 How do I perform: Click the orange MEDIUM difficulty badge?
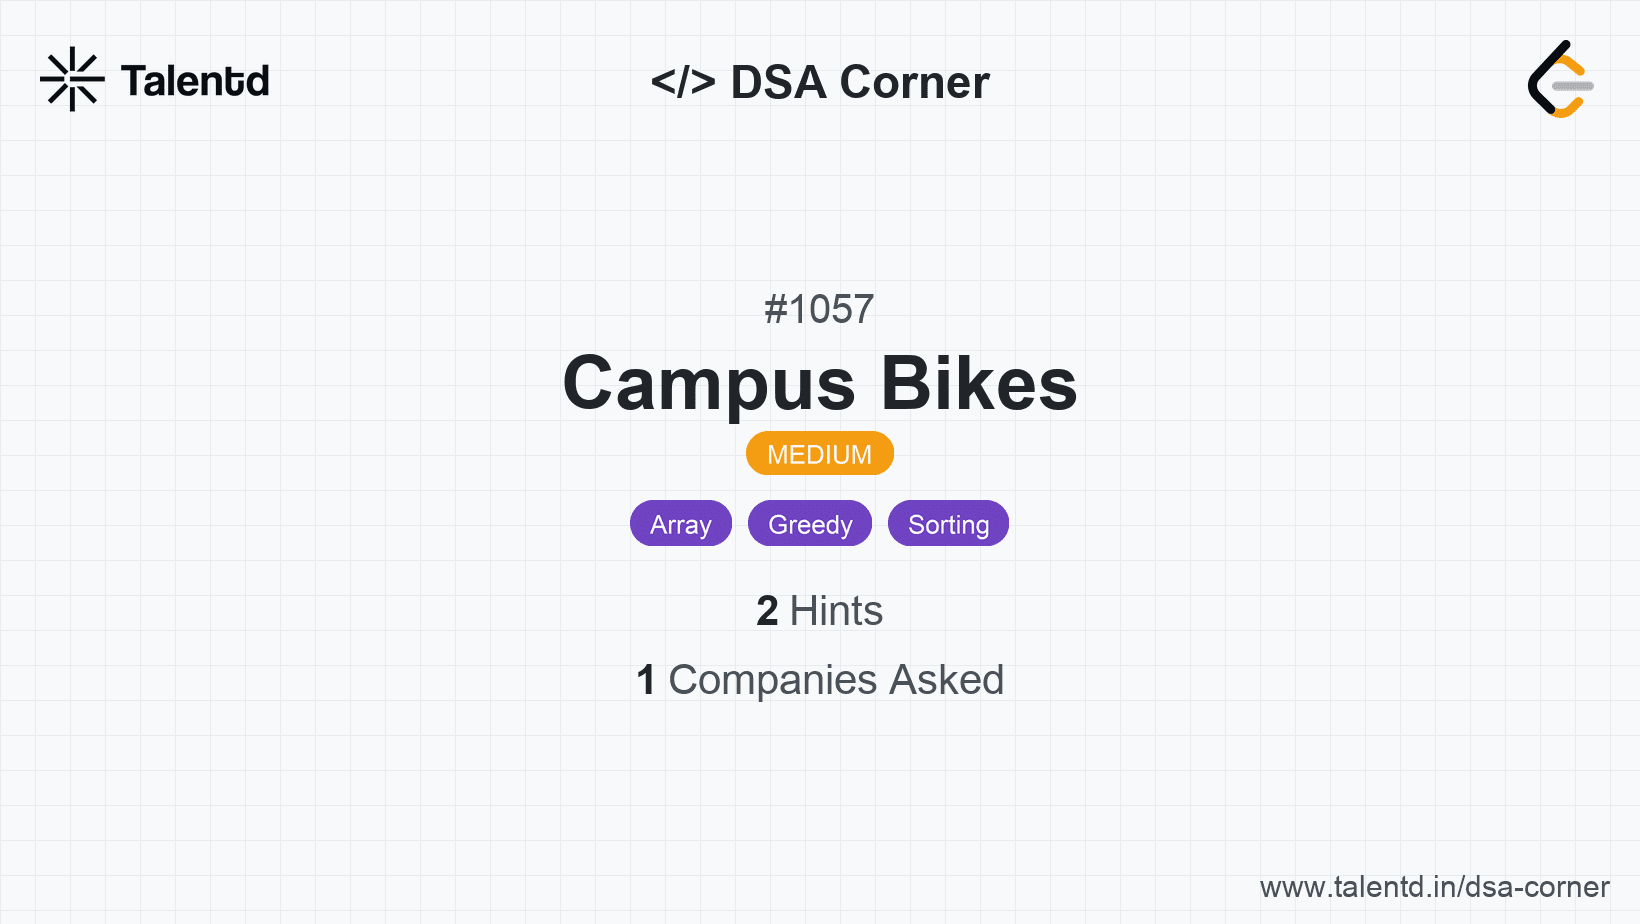(819, 454)
